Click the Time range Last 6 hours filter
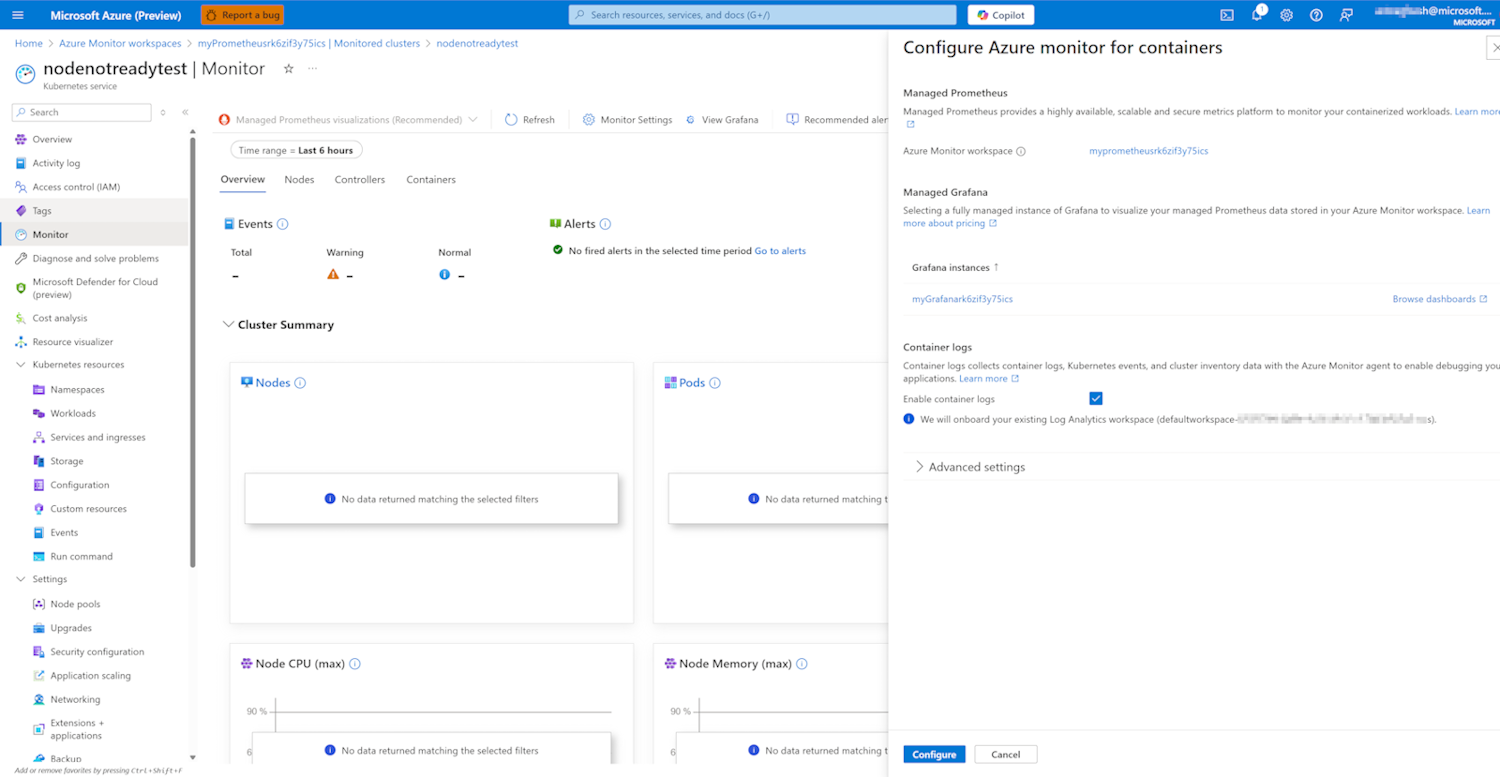Viewport: 1500px width, 777px height. 296,150
